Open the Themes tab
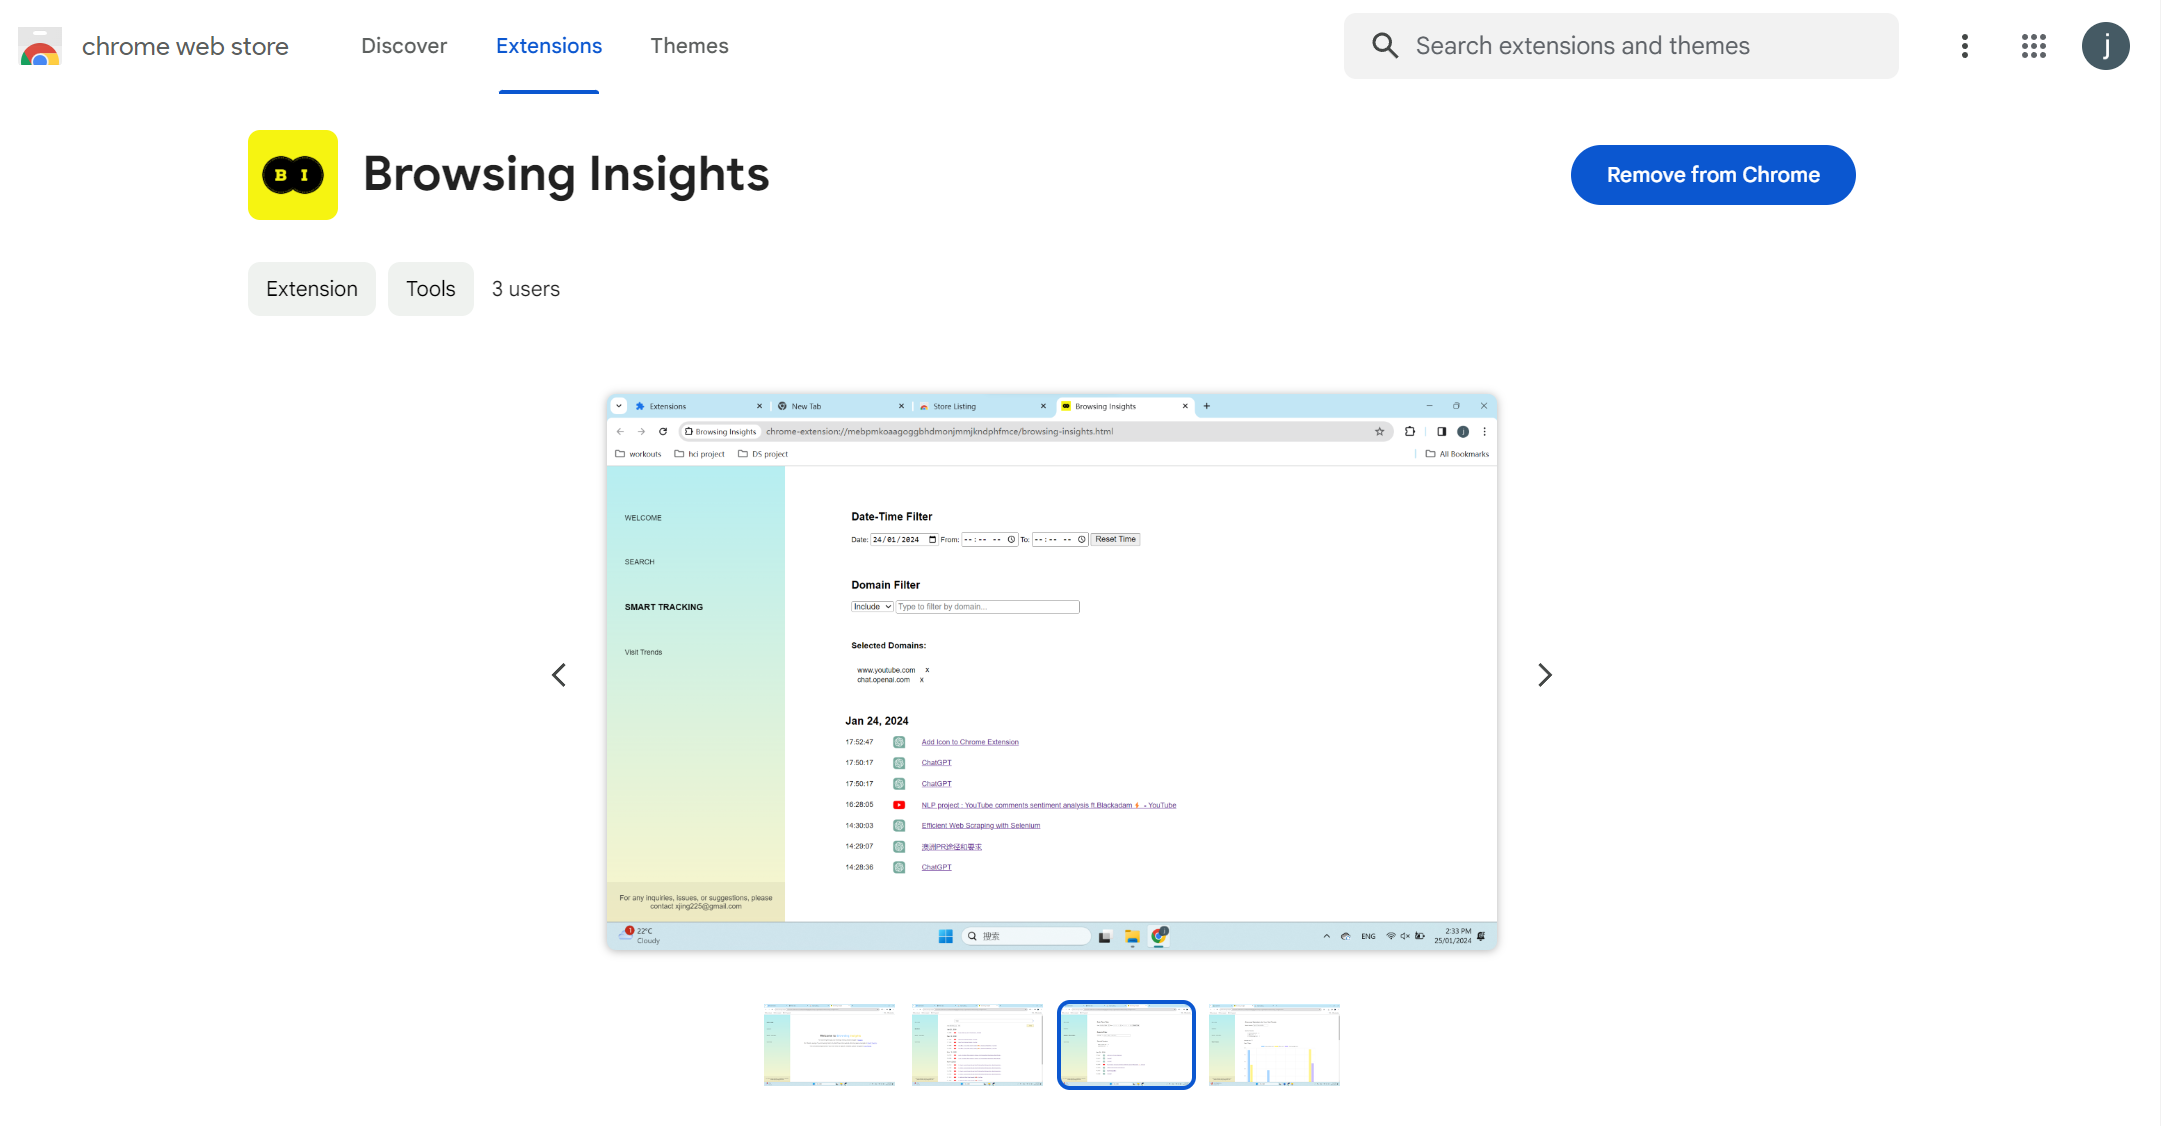This screenshot has height=1126, width=2161. coord(690,46)
